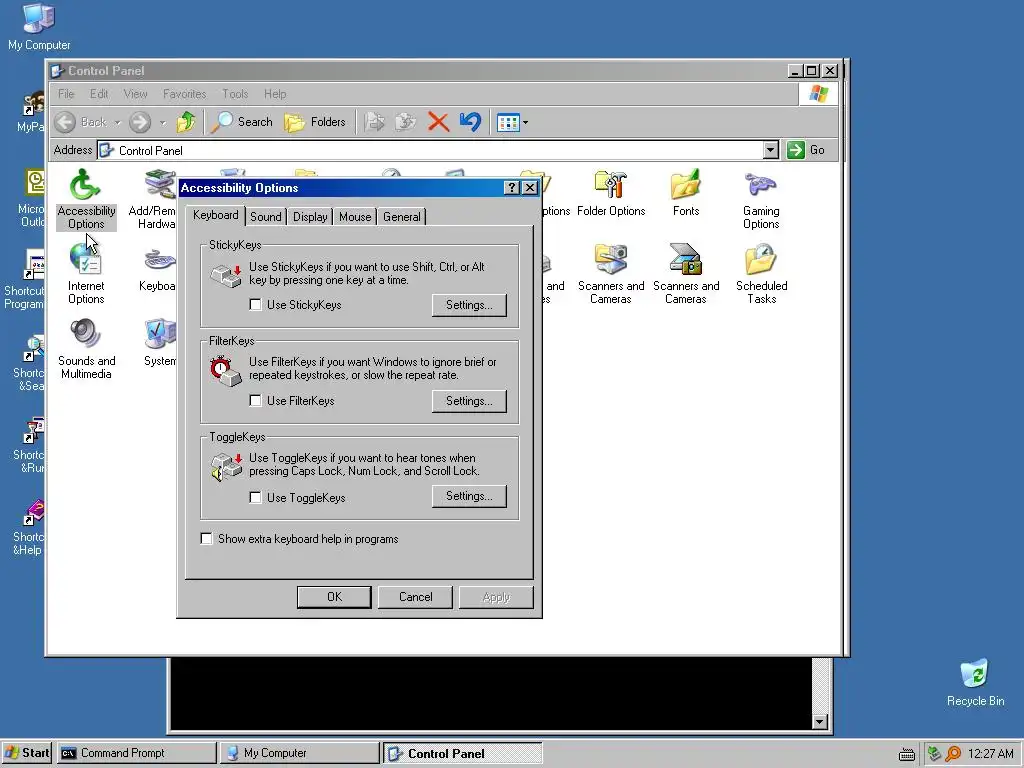Open the File menu
This screenshot has width=1024, height=768.
[x=66, y=94]
